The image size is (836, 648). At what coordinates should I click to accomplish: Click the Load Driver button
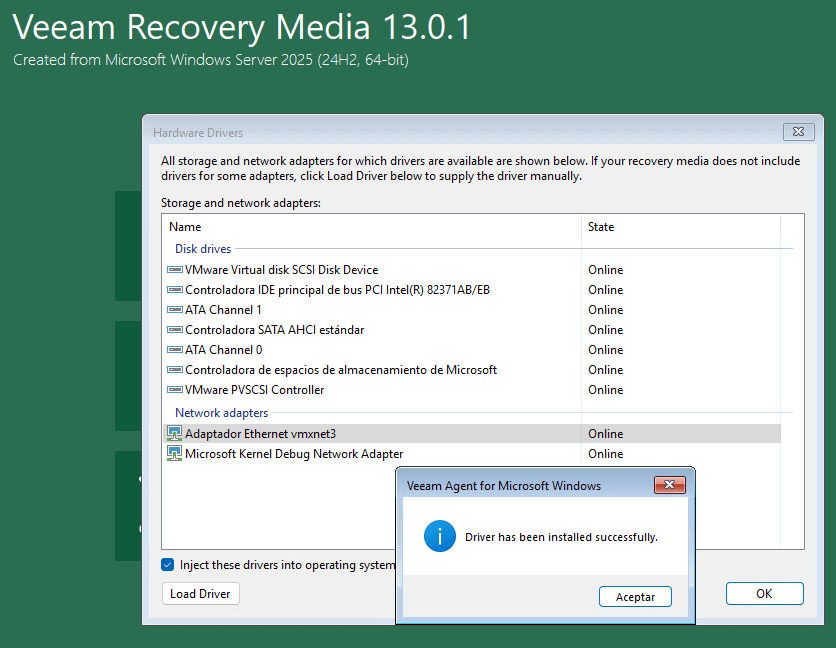tap(200, 594)
